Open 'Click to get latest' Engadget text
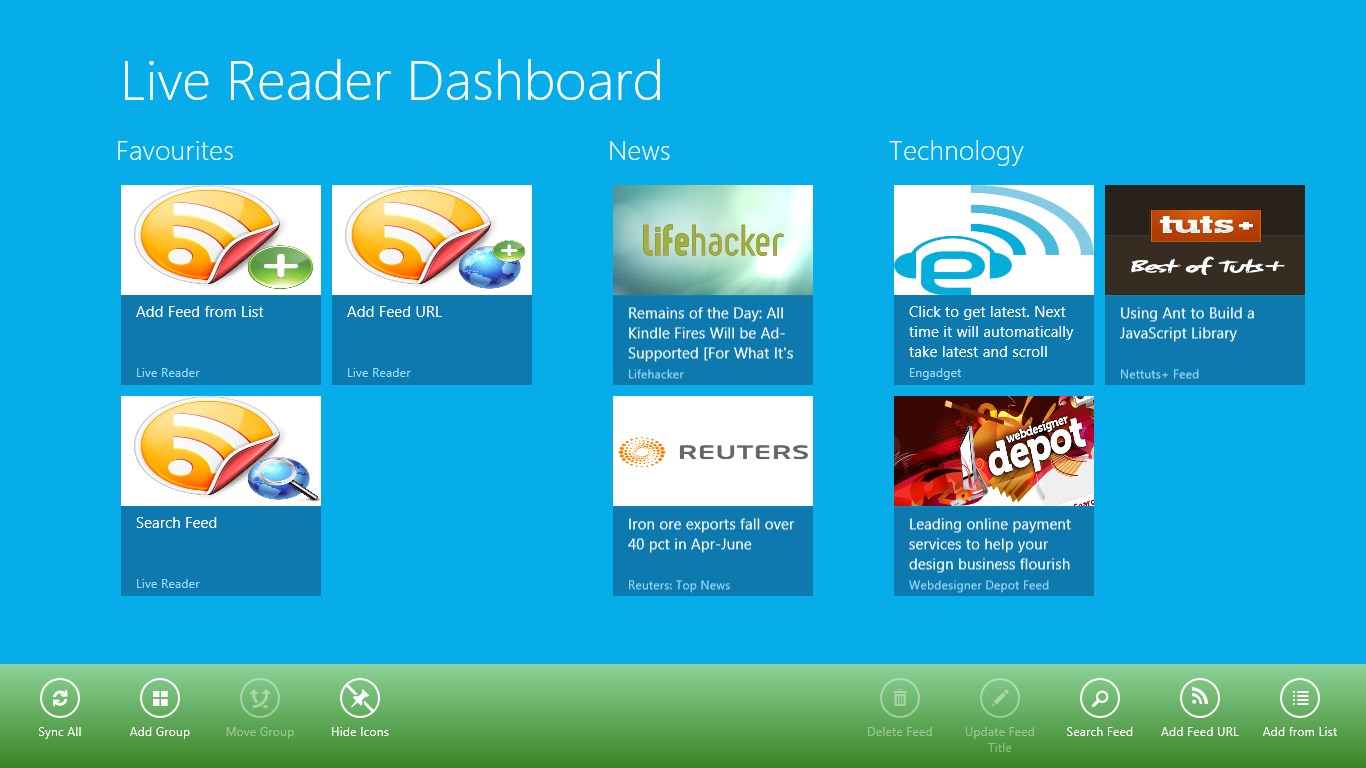This screenshot has width=1366, height=768. tap(991, 332)
